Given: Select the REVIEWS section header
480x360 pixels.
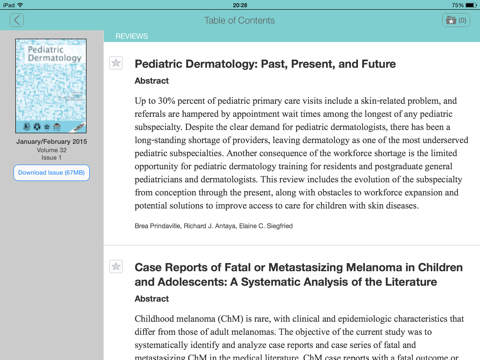Looking at the screenshot, I should coord(132,36).
